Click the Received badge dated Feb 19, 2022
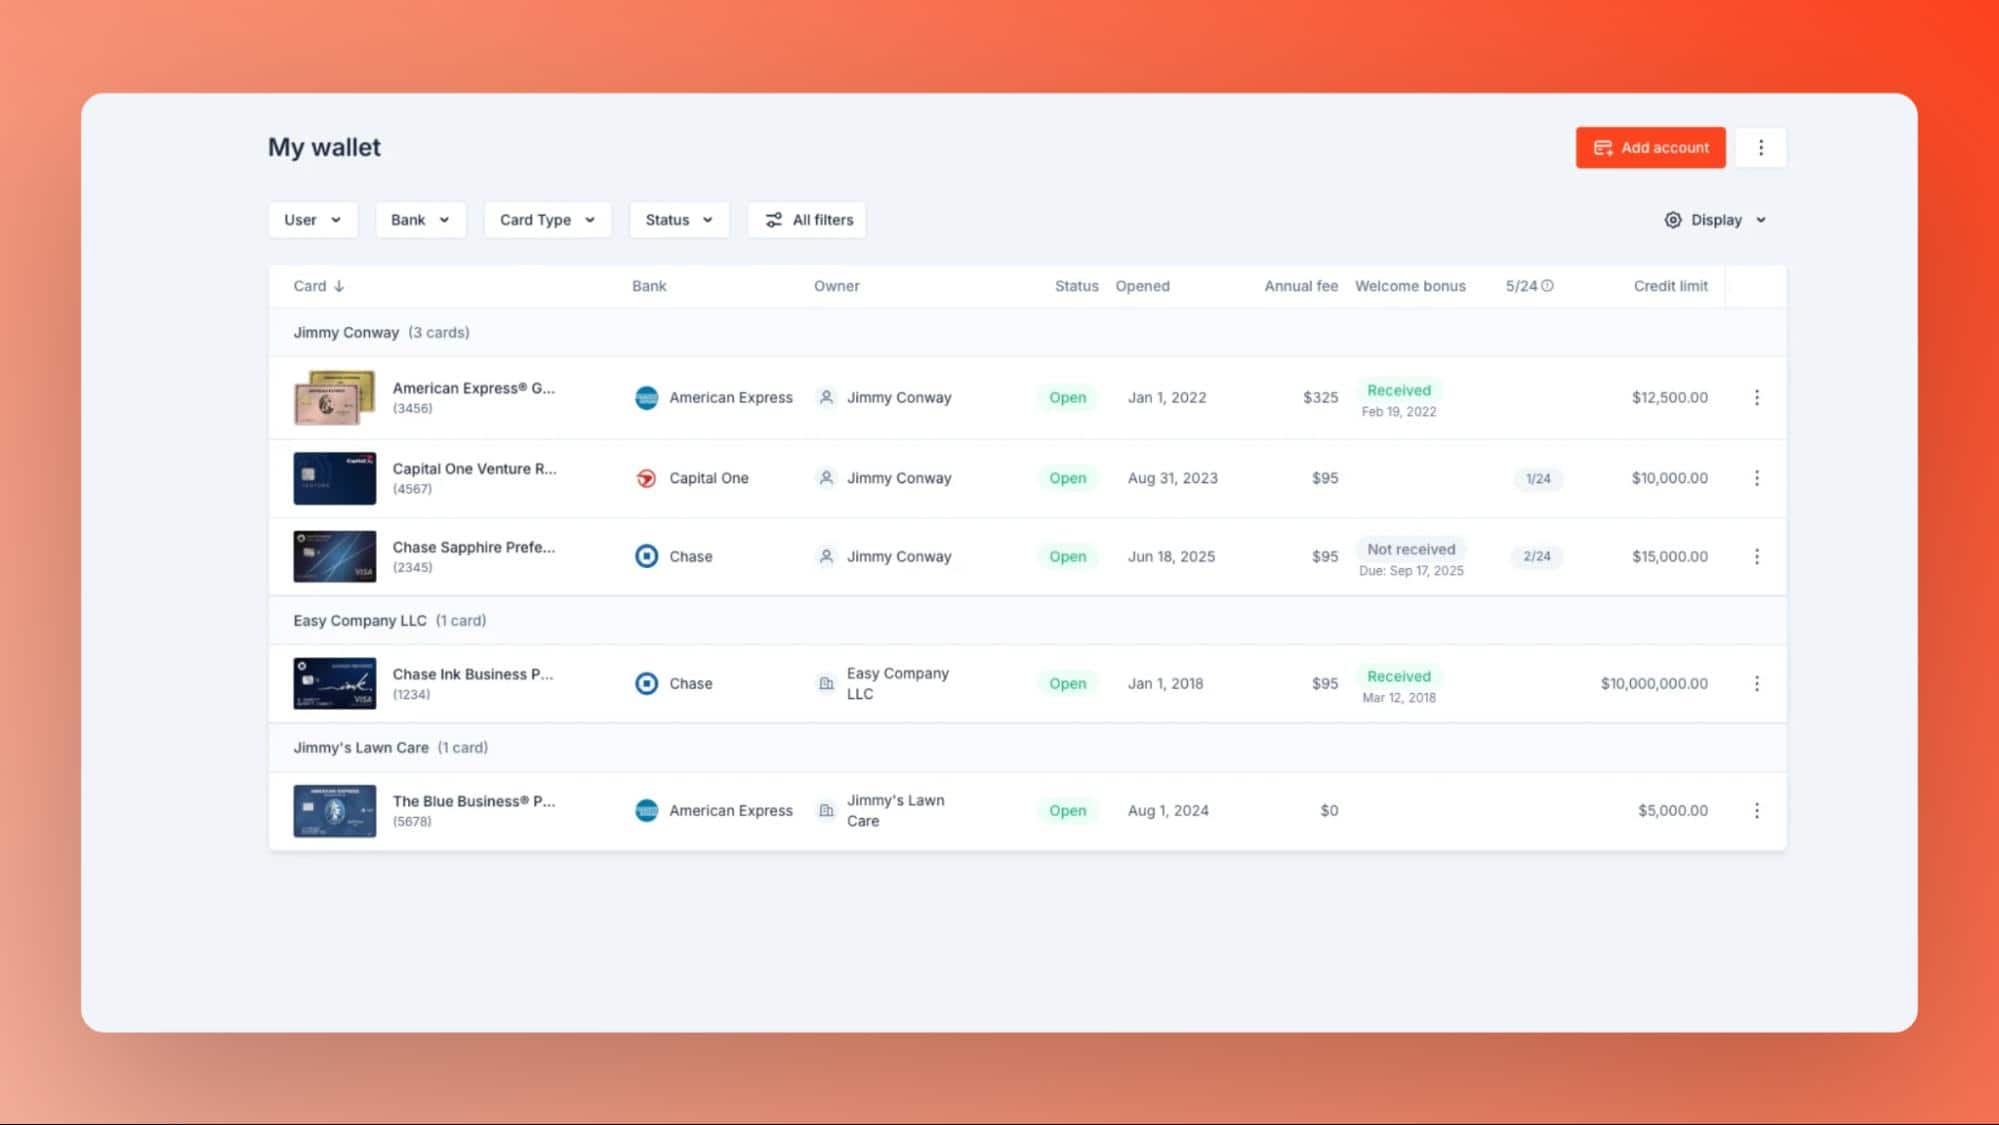This screenshot has height=1125, width=1999. coord(1398,390)
